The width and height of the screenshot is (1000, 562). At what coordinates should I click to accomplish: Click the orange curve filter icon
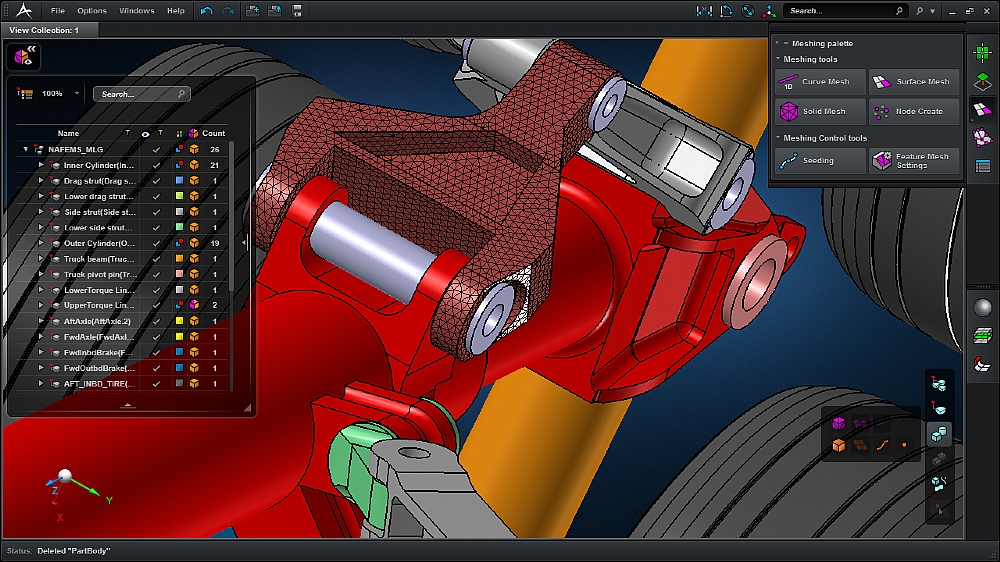point(882,445)
